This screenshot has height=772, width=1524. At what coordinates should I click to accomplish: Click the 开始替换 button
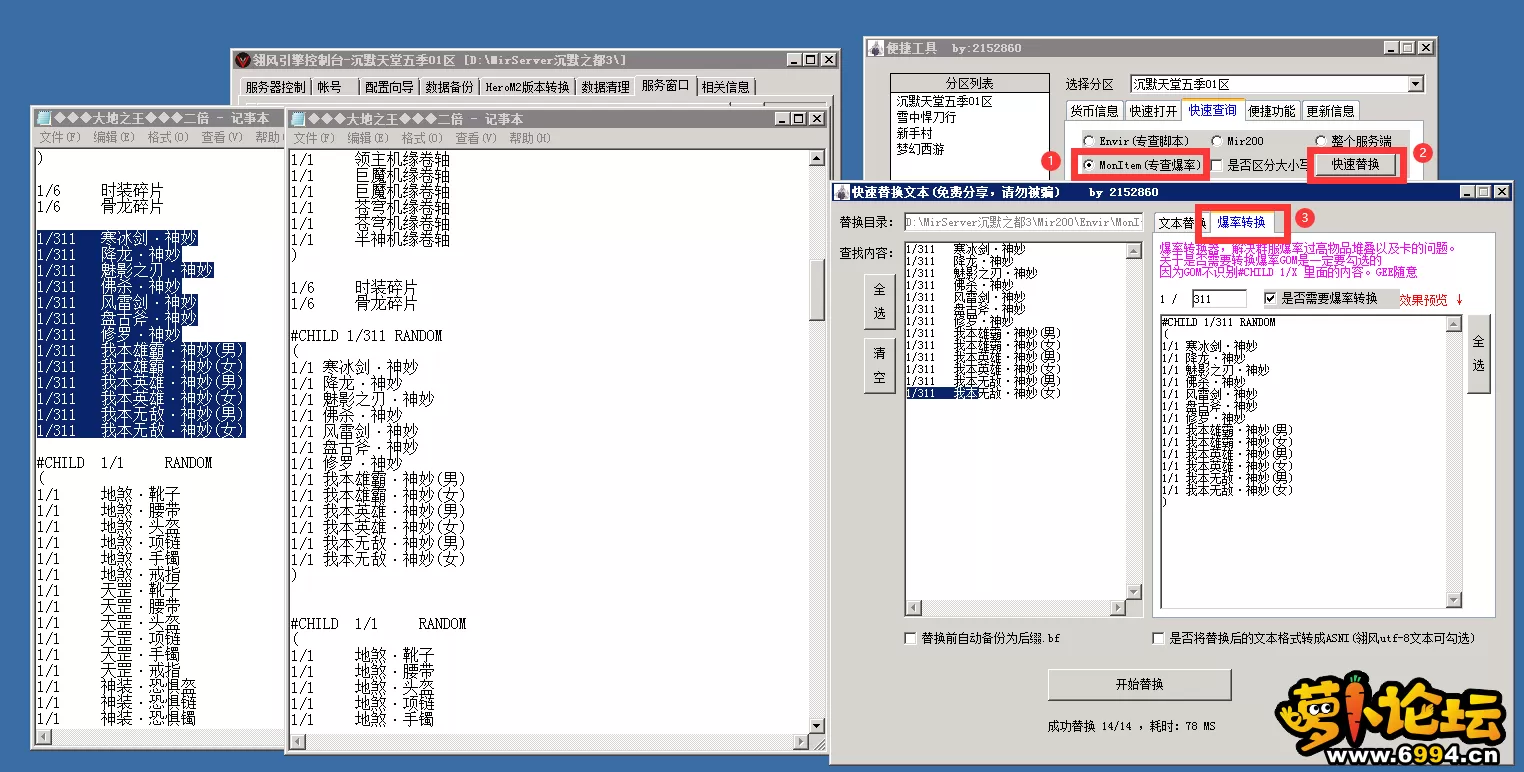click(x=1139, y=685)
